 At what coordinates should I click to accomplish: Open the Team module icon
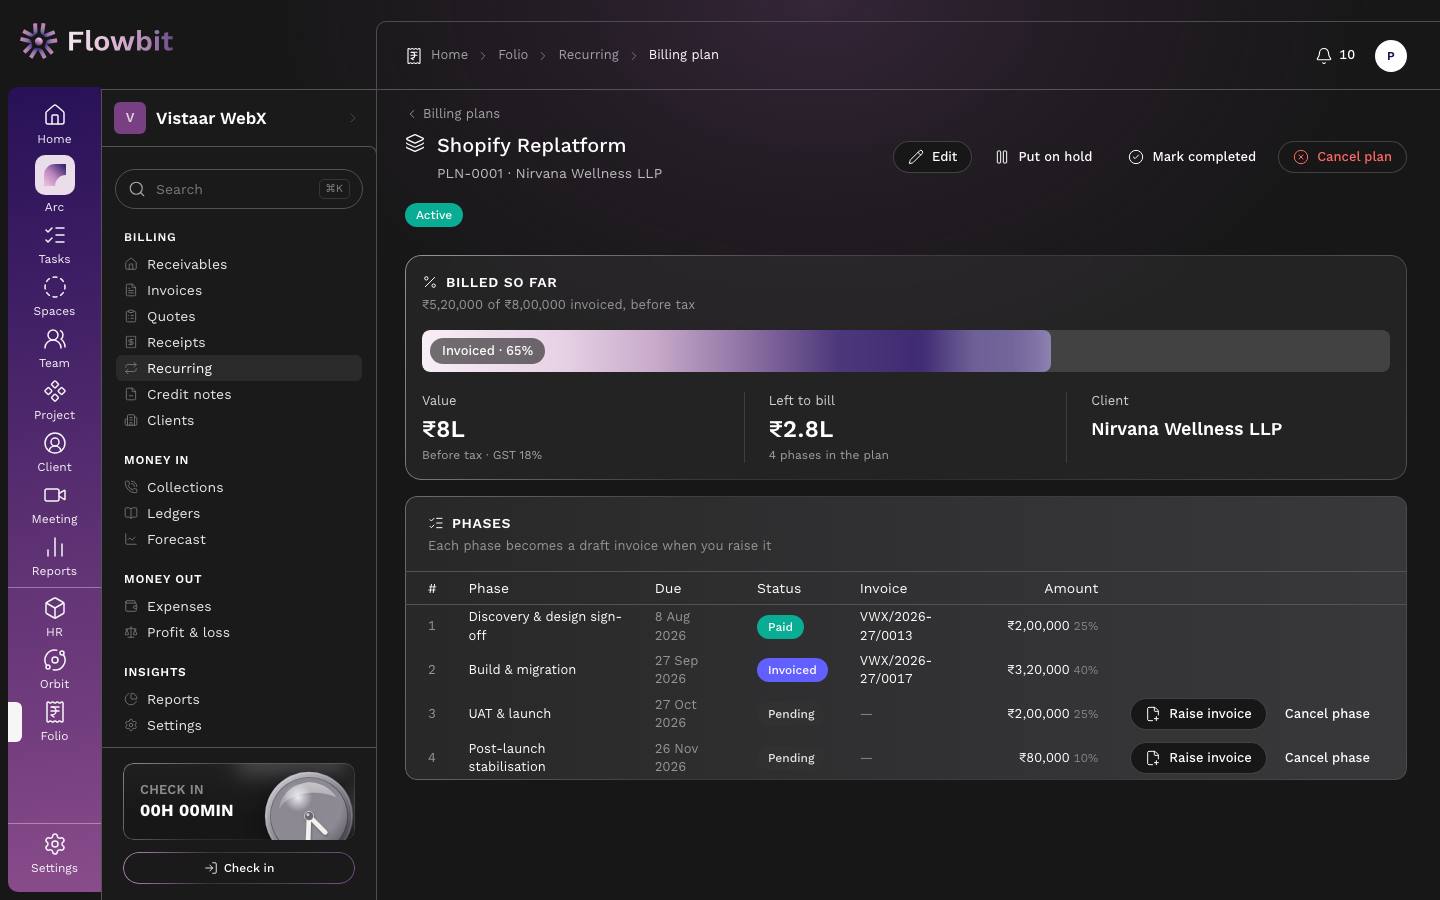(x=54, y=349)
